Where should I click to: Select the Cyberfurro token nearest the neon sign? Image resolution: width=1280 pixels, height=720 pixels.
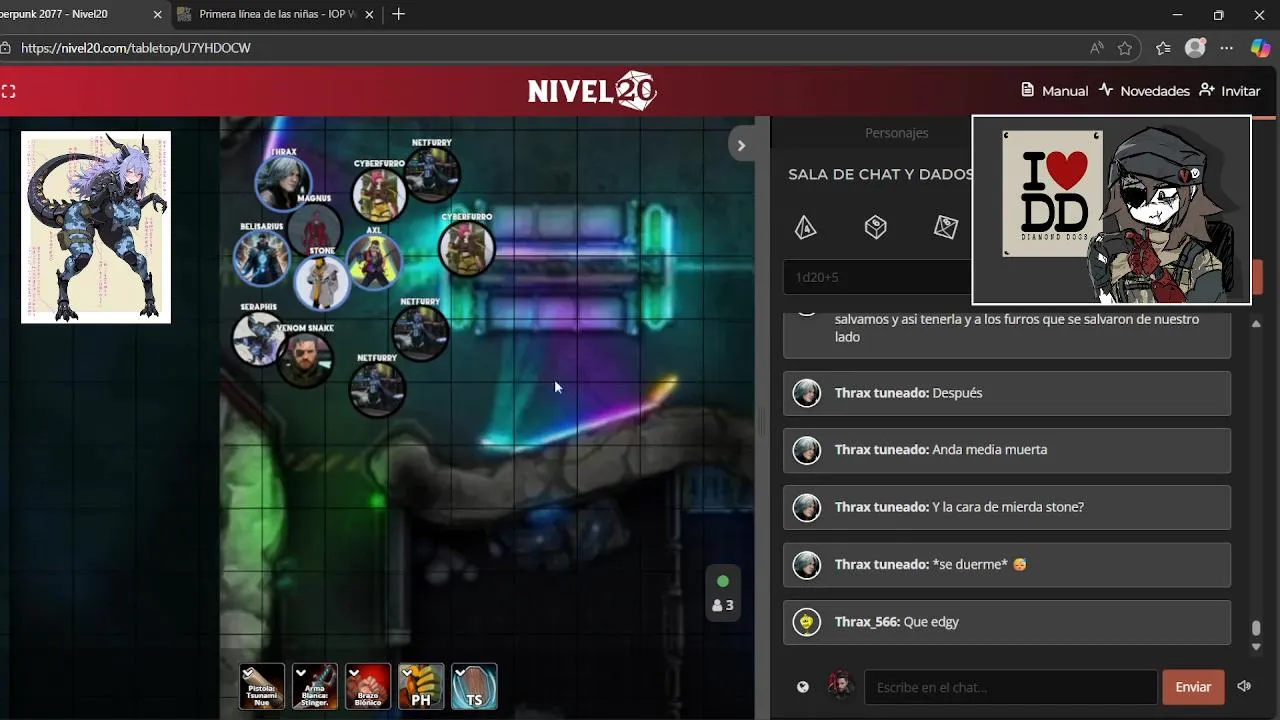[467, 248]
